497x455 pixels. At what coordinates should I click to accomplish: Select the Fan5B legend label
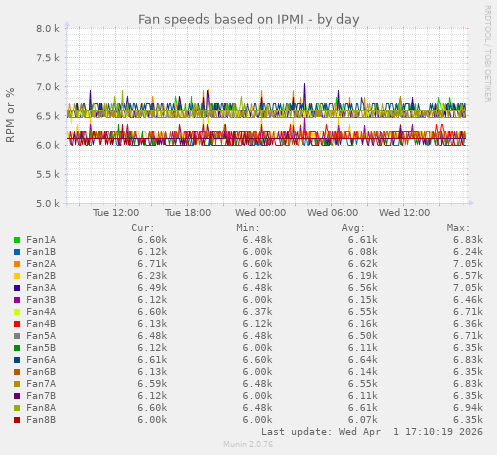point(41,348)
